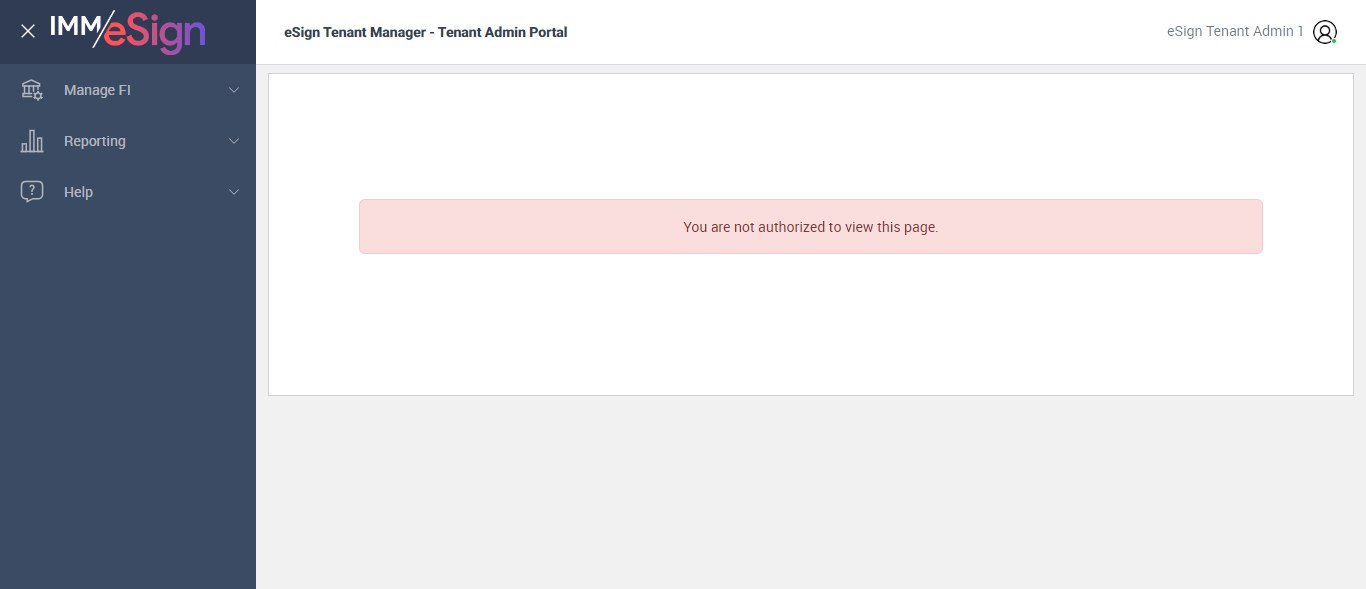Click the Reporting bar chart icon
Viewport: 1366px width, 589px height.
[x=32, y=141]
